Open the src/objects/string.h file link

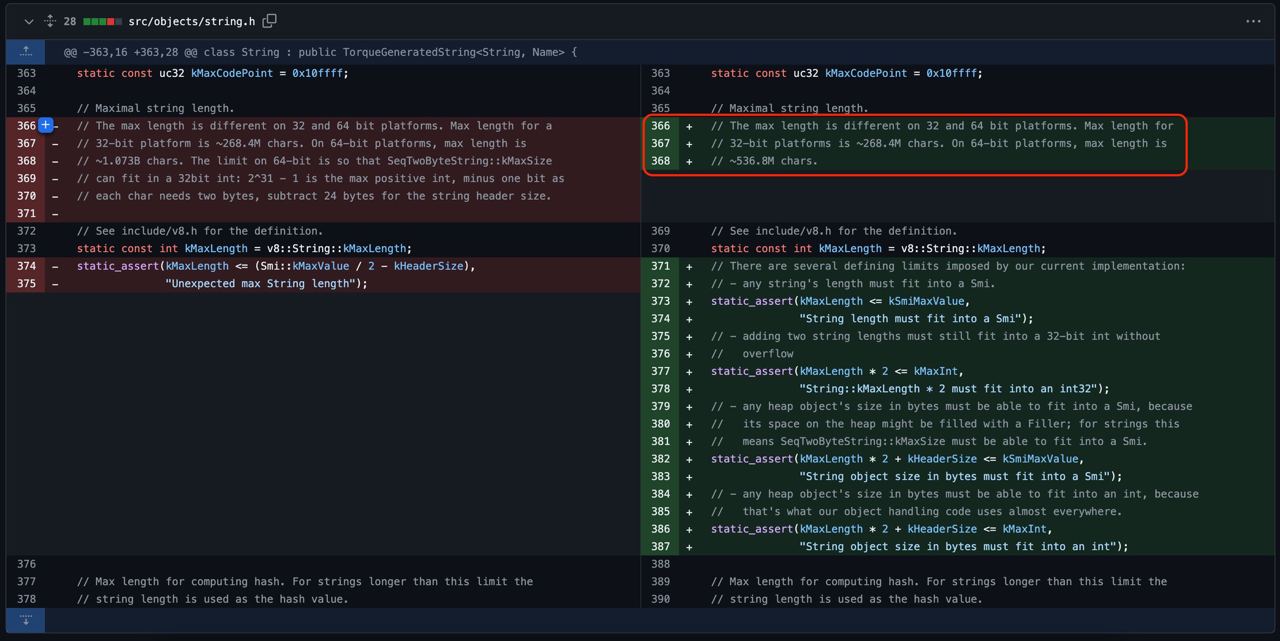193,21
